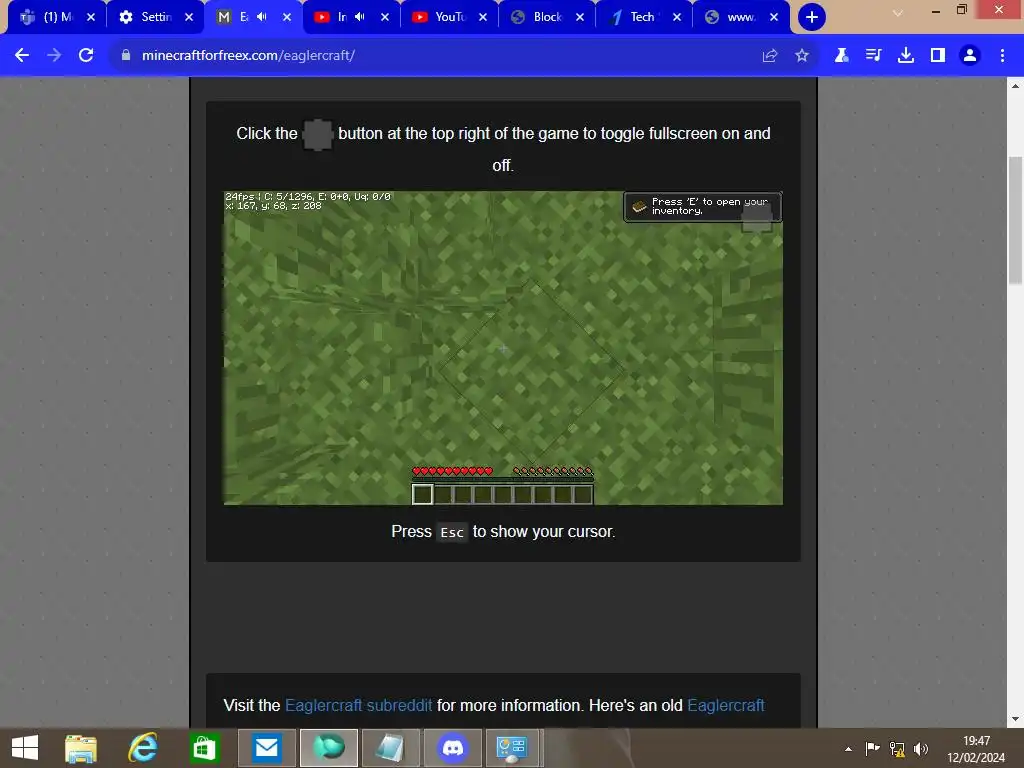Open the Windows Store taskbar icon
Image resolution: width=1024 pixels, height=768 pixels.
(x=204, y=748)
